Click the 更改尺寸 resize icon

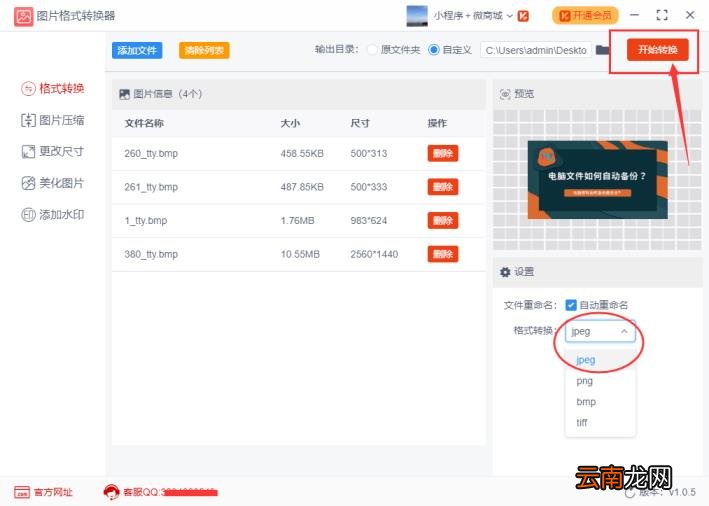coord(28,151)
